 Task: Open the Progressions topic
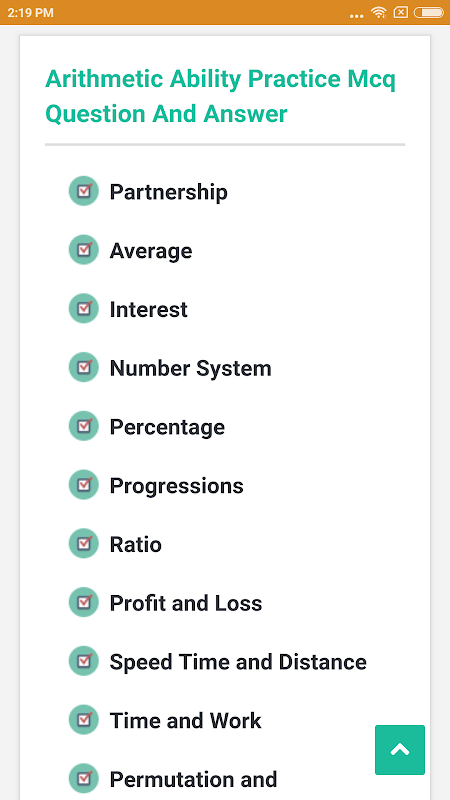click(177, 486)
